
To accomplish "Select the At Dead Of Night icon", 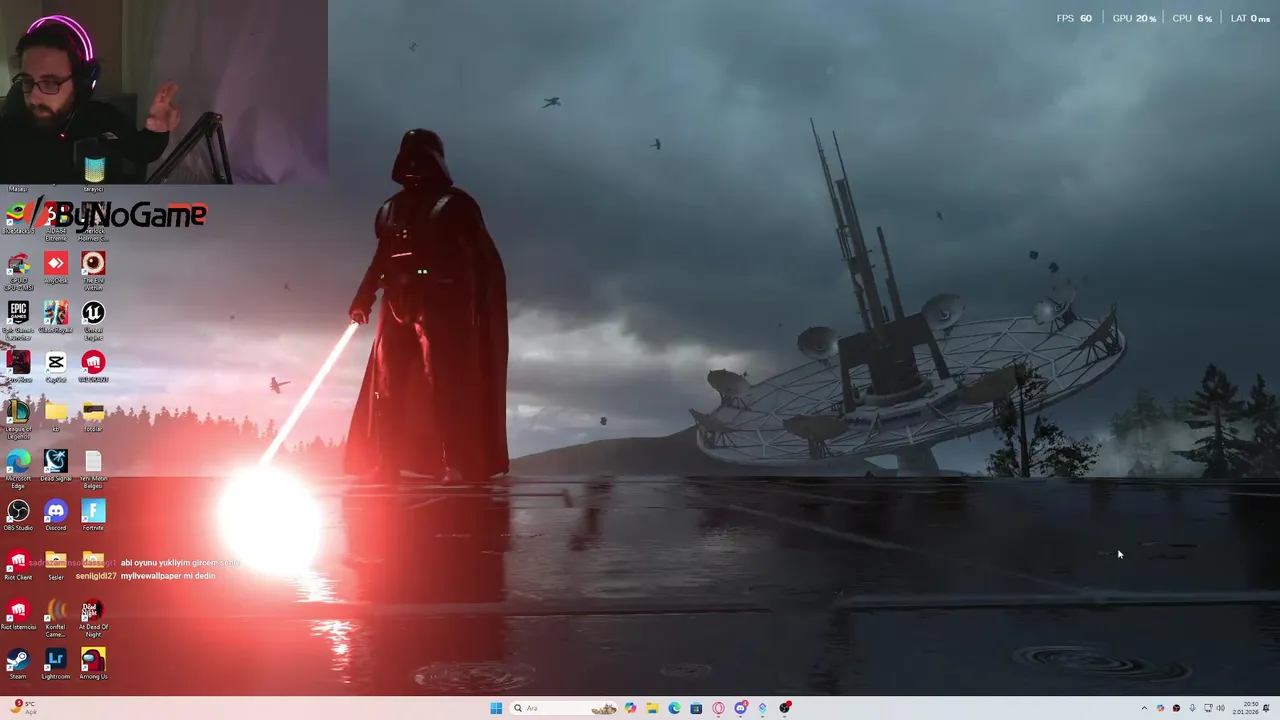I will click(93, 617).
